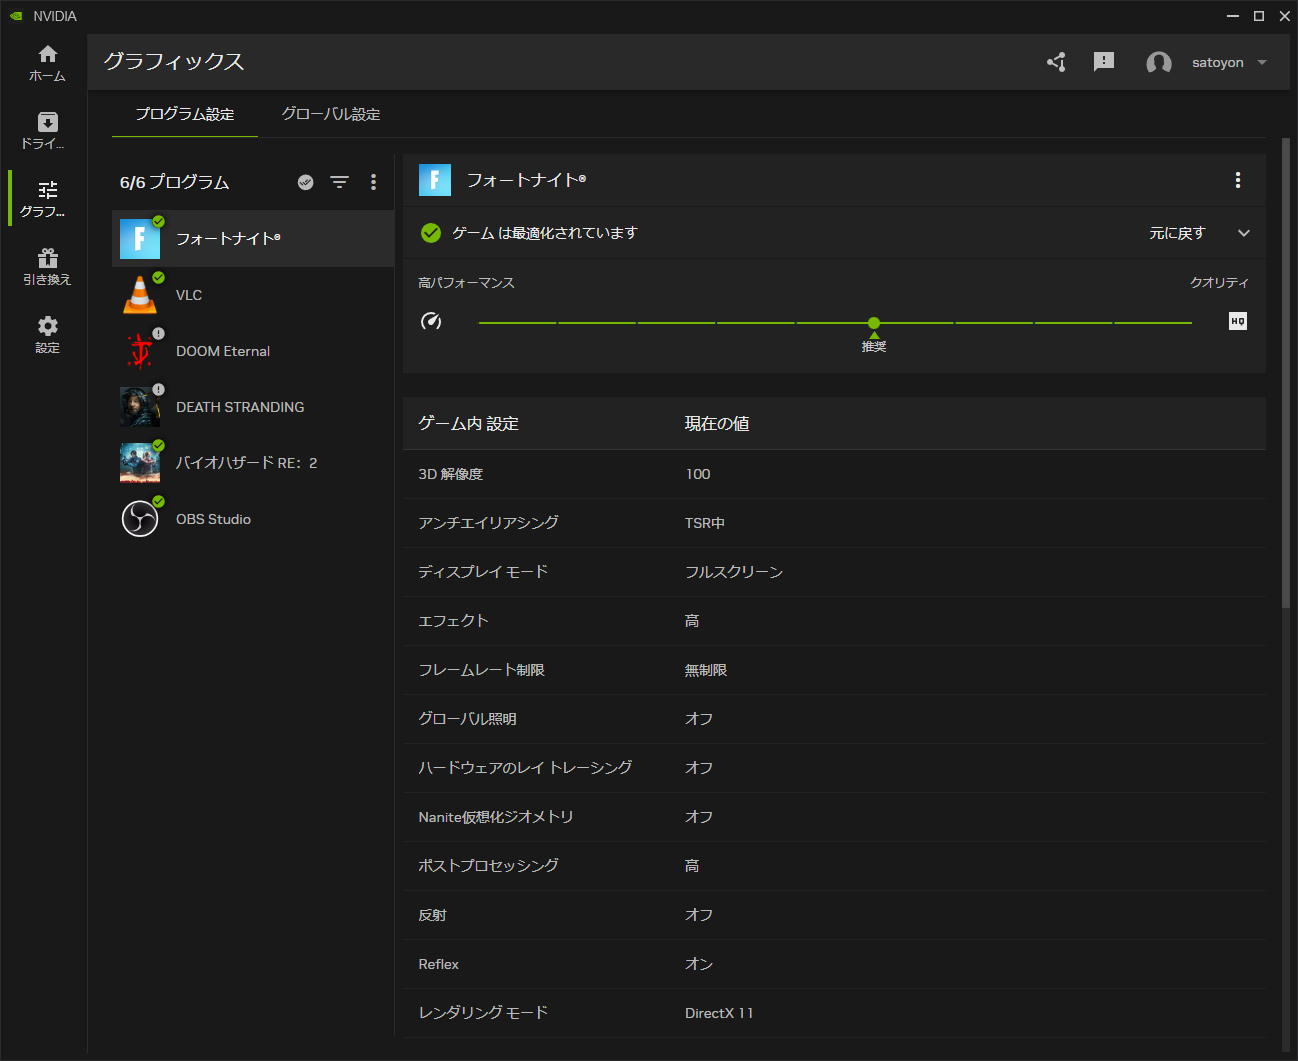The width and height of the screenshot is (1298, 1061).
Task: Select DOOM Eternal in program list
Action: pyautogui.click(x=253, y=351)
